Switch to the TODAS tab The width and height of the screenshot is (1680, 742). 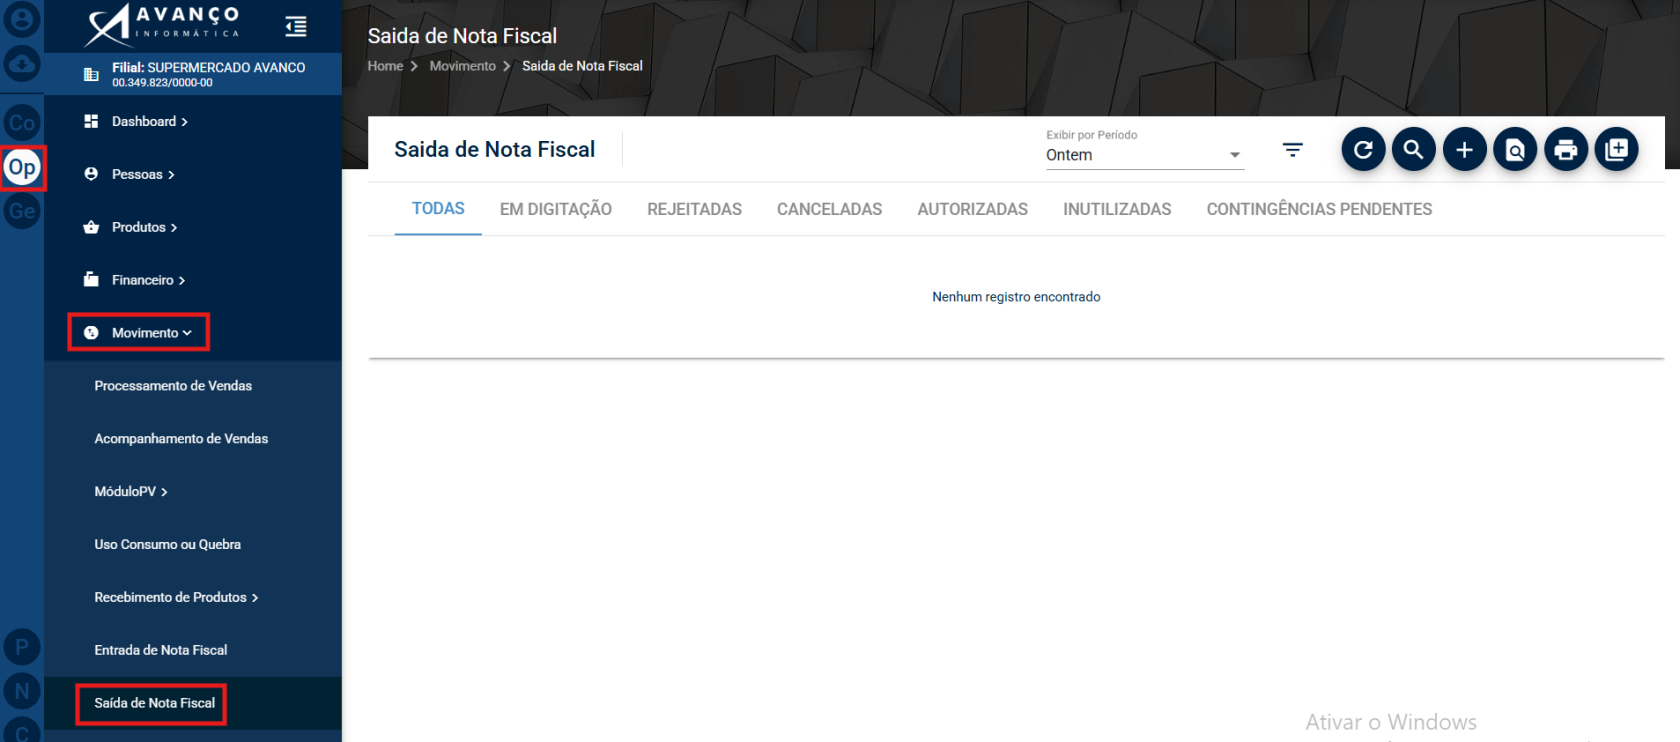438,209
